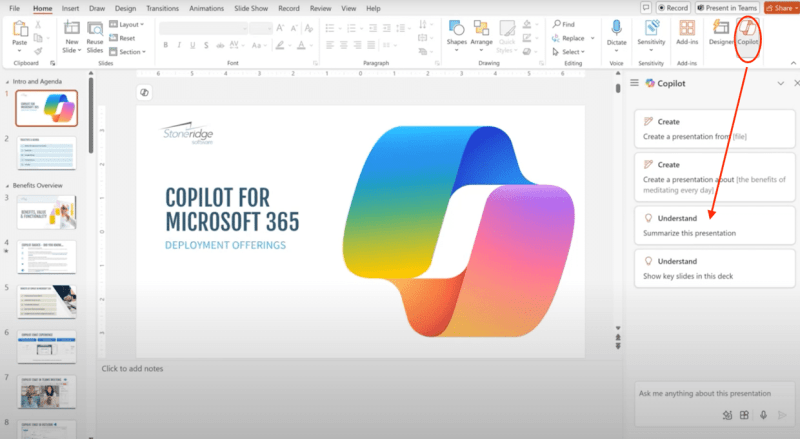
Task: Open Copilot pane hamburger menu
Action: pyautogui.click(x=634, y=83)
